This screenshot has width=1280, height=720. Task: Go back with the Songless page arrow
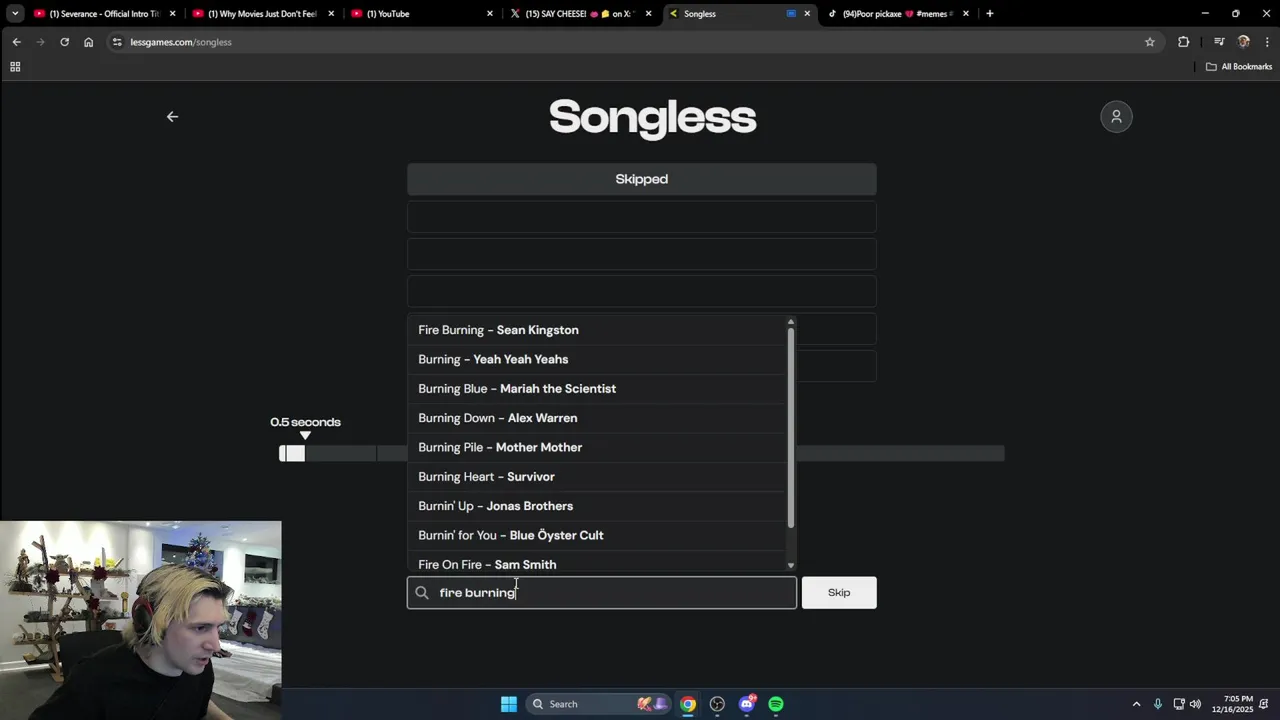(172, 117)
